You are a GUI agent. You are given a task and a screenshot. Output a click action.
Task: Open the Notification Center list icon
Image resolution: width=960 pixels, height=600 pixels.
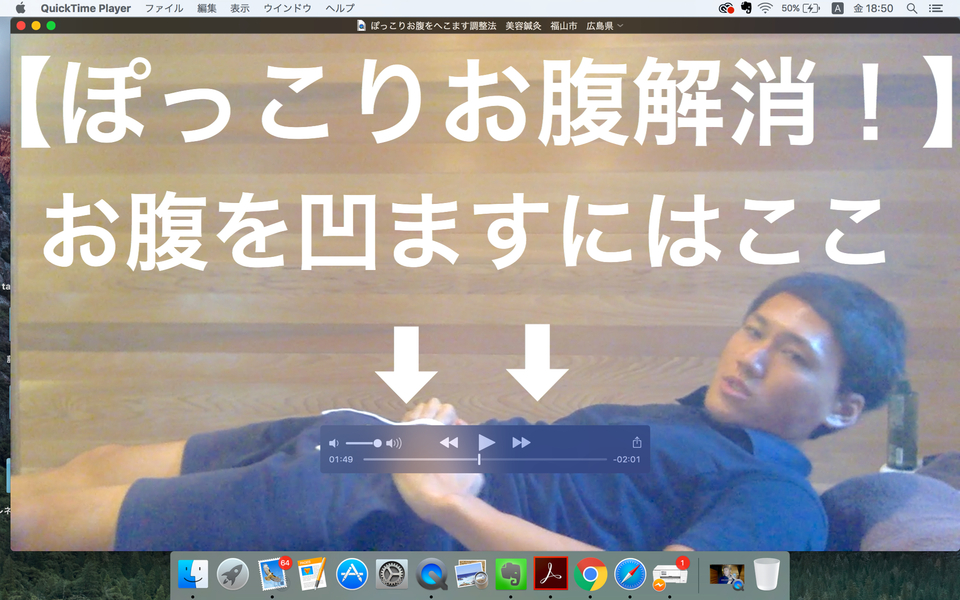(x=936, y=8)
